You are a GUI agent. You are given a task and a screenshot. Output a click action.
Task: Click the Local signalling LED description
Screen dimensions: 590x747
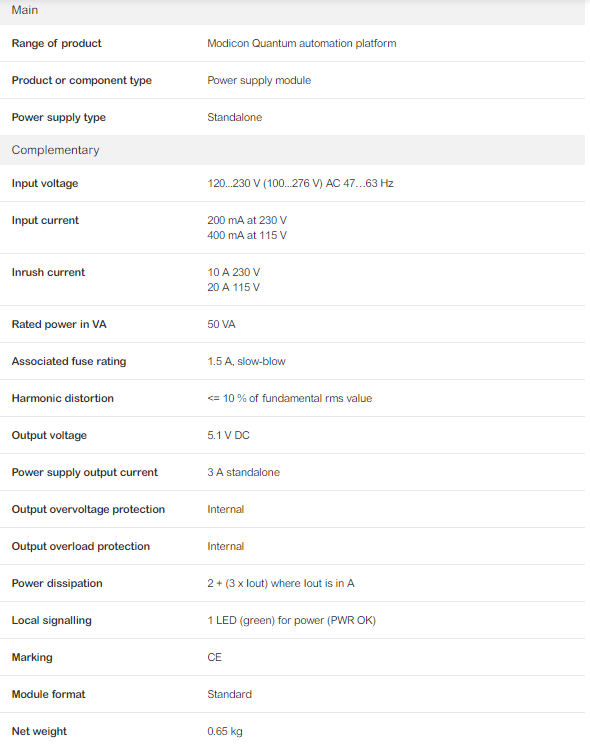click(292, 620)
